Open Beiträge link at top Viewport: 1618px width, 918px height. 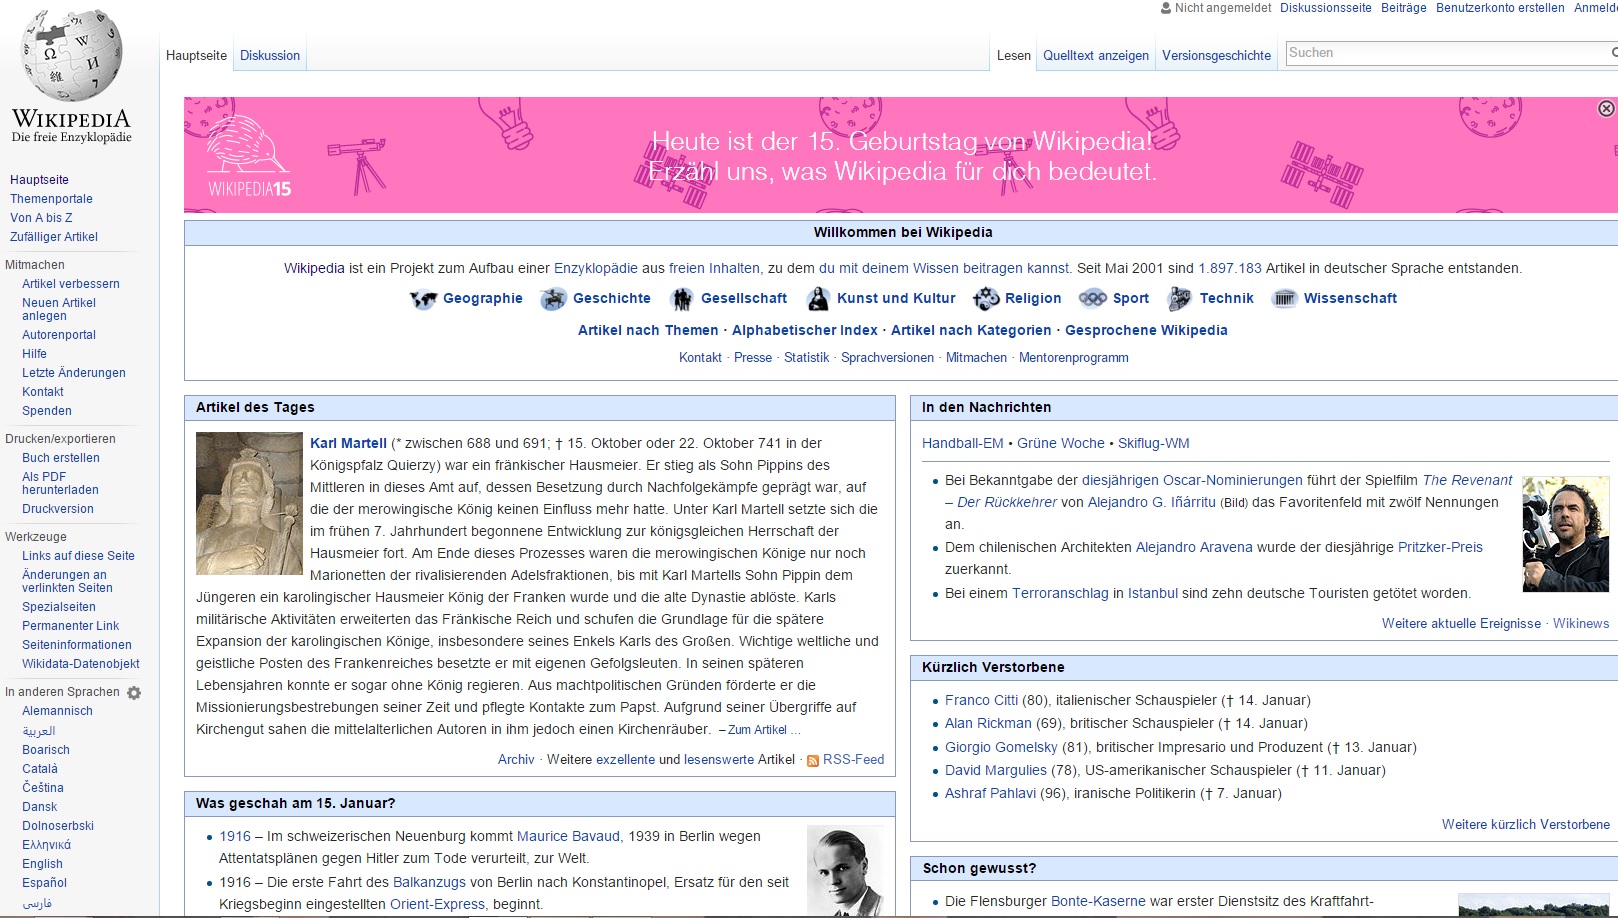1404,8
